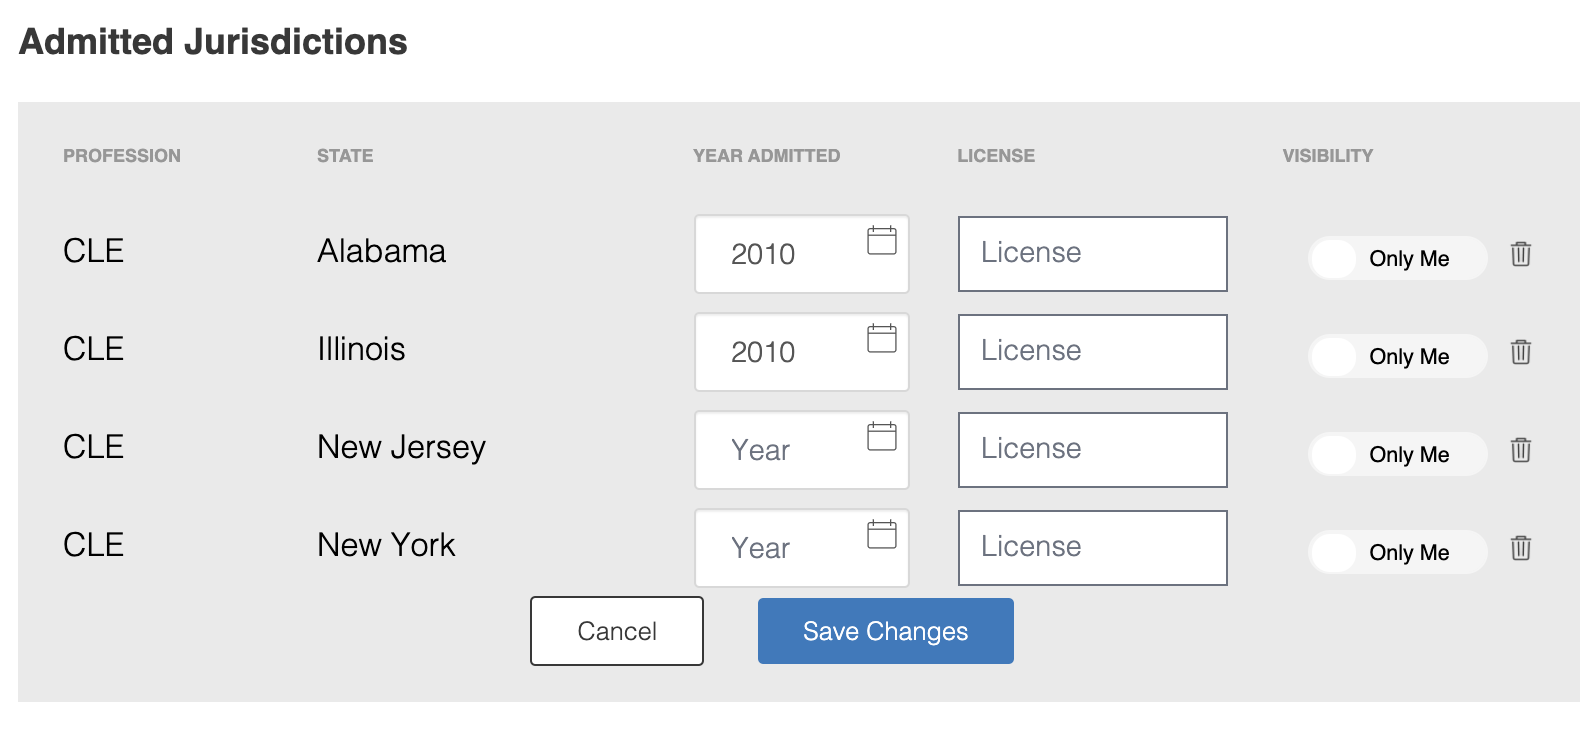Click the Year input for New York
The height and width of the screenshot is (730, 1594).
point(780,548)
